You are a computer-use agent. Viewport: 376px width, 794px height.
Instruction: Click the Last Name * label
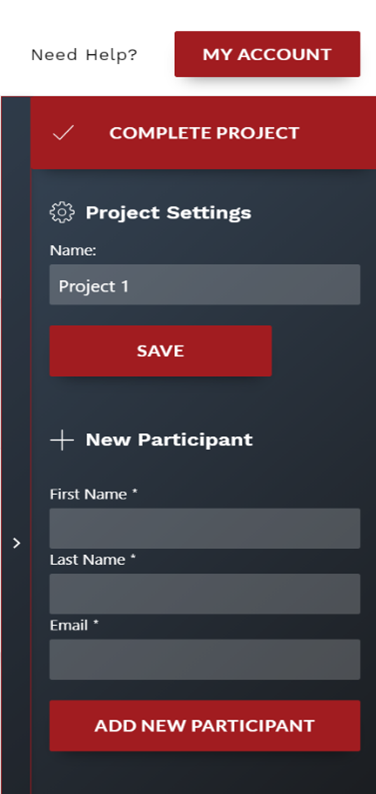coord(93,560)
